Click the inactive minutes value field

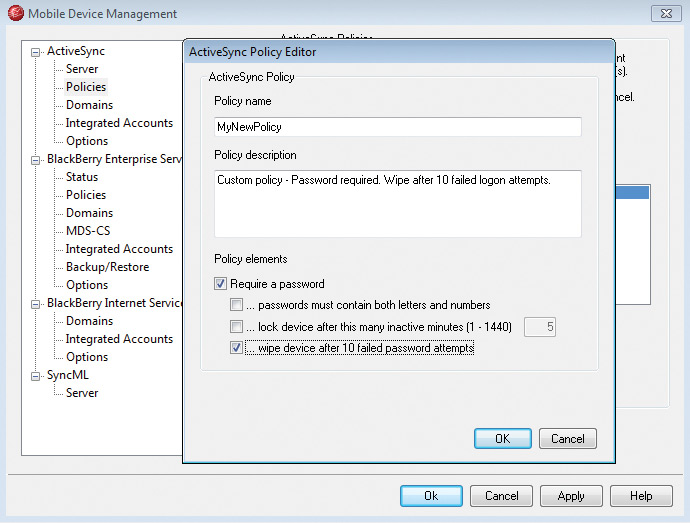(x=540, y=327)
